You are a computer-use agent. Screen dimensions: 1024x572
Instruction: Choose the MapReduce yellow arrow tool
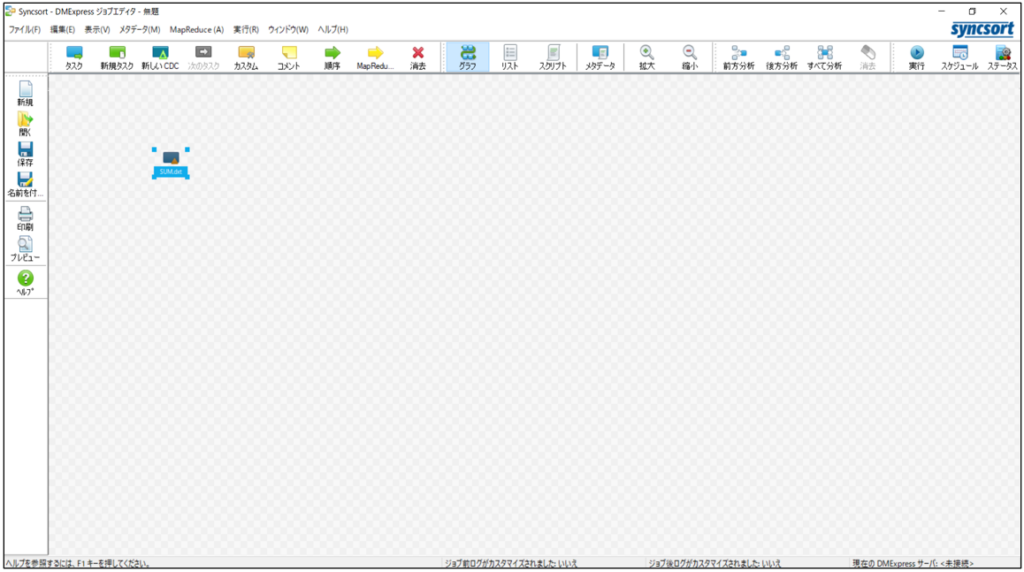(375, 57)
